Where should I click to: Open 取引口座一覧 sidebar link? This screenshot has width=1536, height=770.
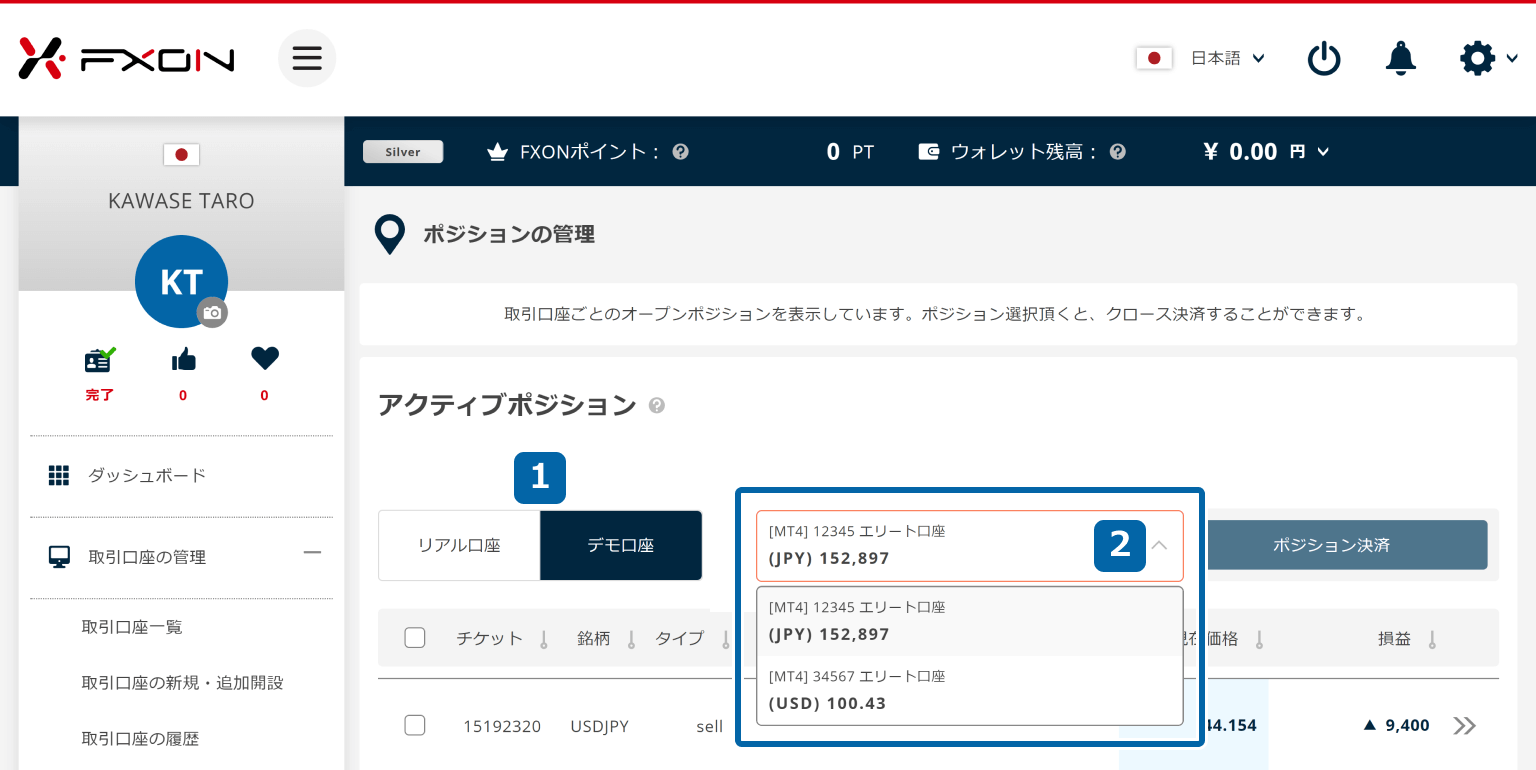pos(132,627)
